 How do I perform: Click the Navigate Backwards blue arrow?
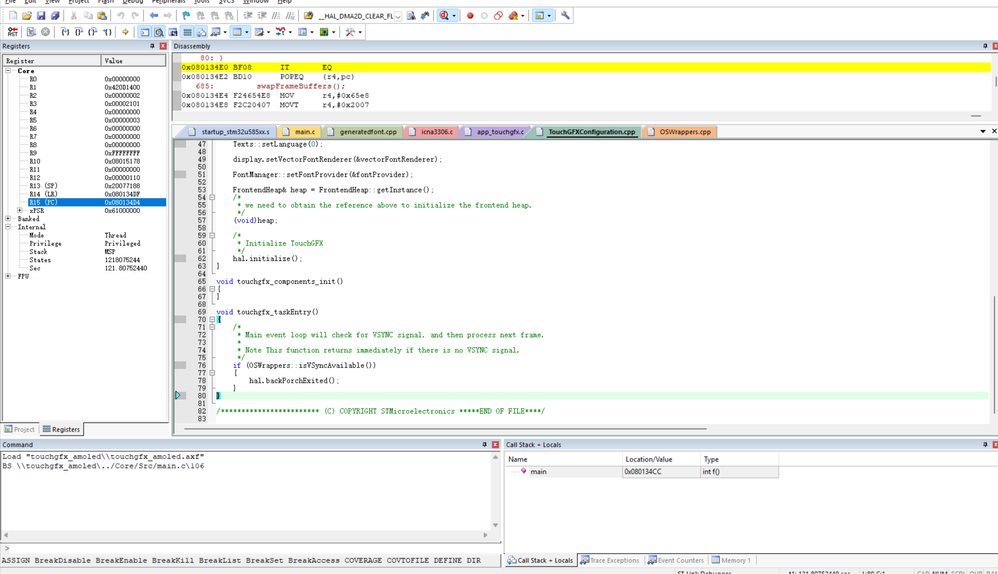pos(154,16)
